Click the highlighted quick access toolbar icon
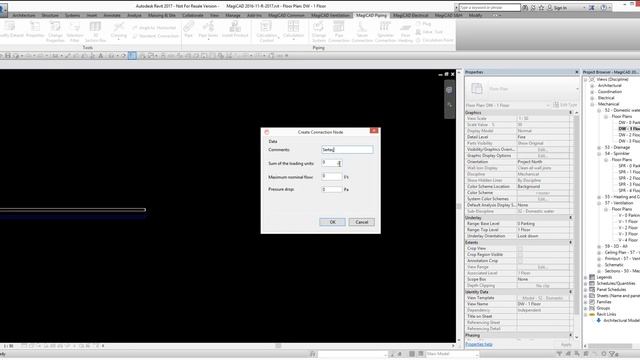Screen dimensions: 640x360 [132, 56]
